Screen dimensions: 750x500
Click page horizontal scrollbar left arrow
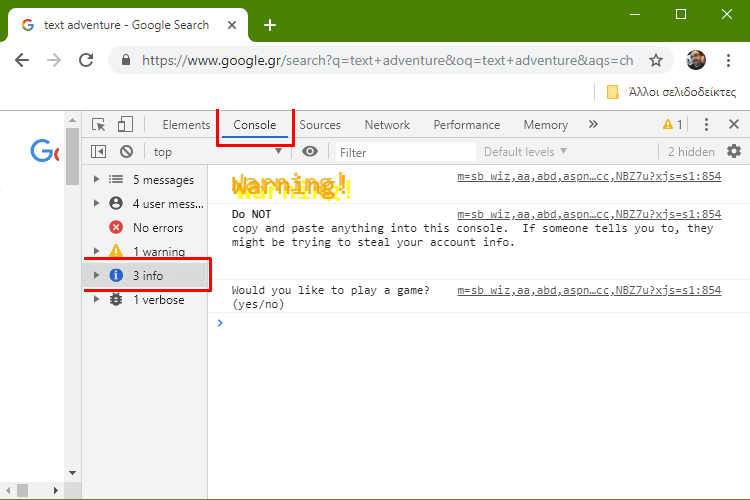[8, 490]
